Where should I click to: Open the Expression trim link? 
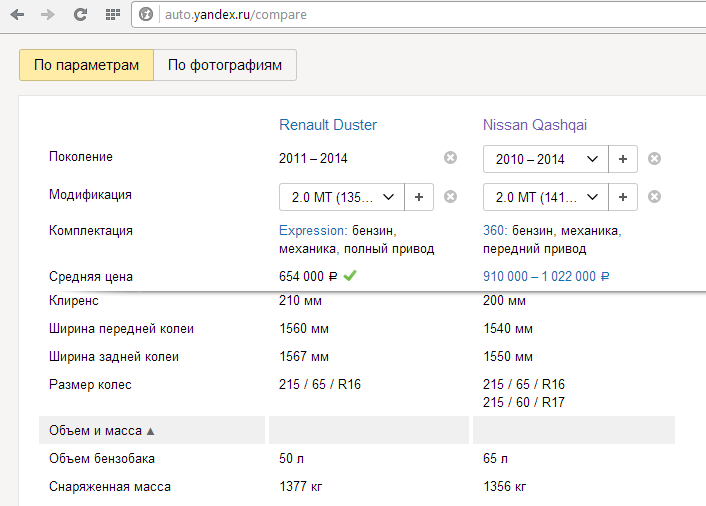(312, 230)
